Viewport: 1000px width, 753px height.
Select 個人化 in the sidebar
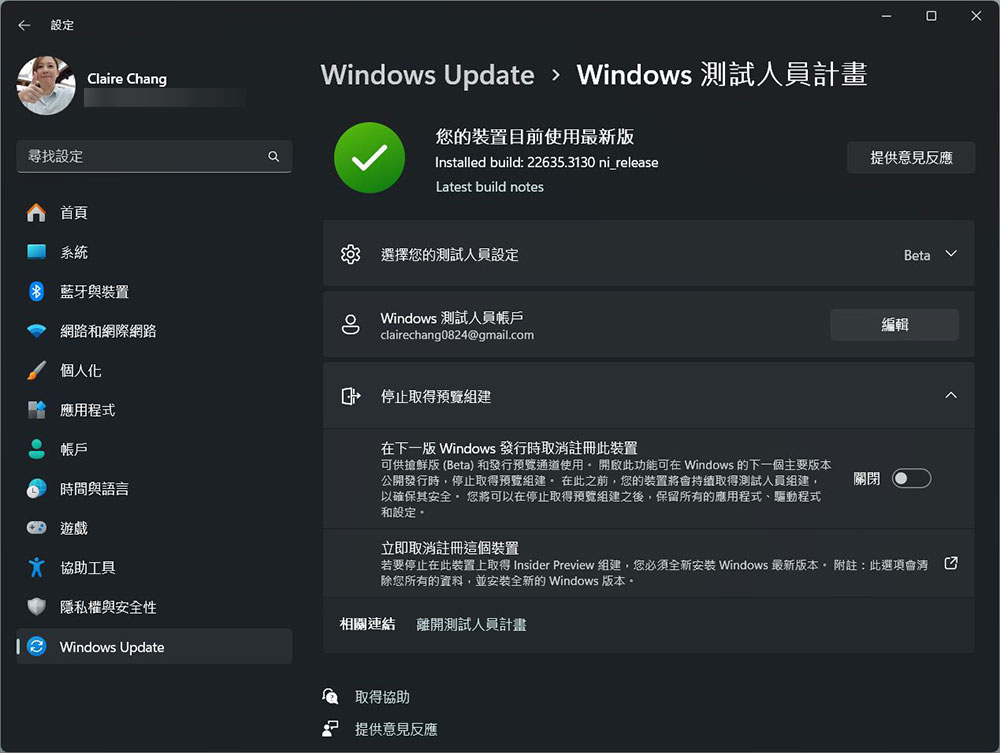point(154,370)
